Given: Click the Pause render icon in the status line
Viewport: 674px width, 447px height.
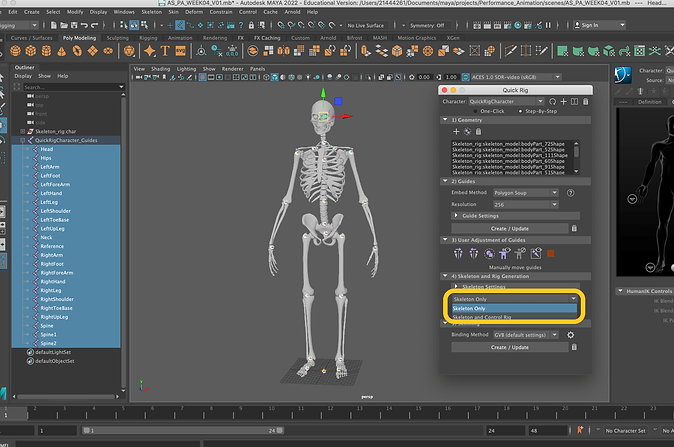Looking at the screenshot, I should [x=548, y=25].
